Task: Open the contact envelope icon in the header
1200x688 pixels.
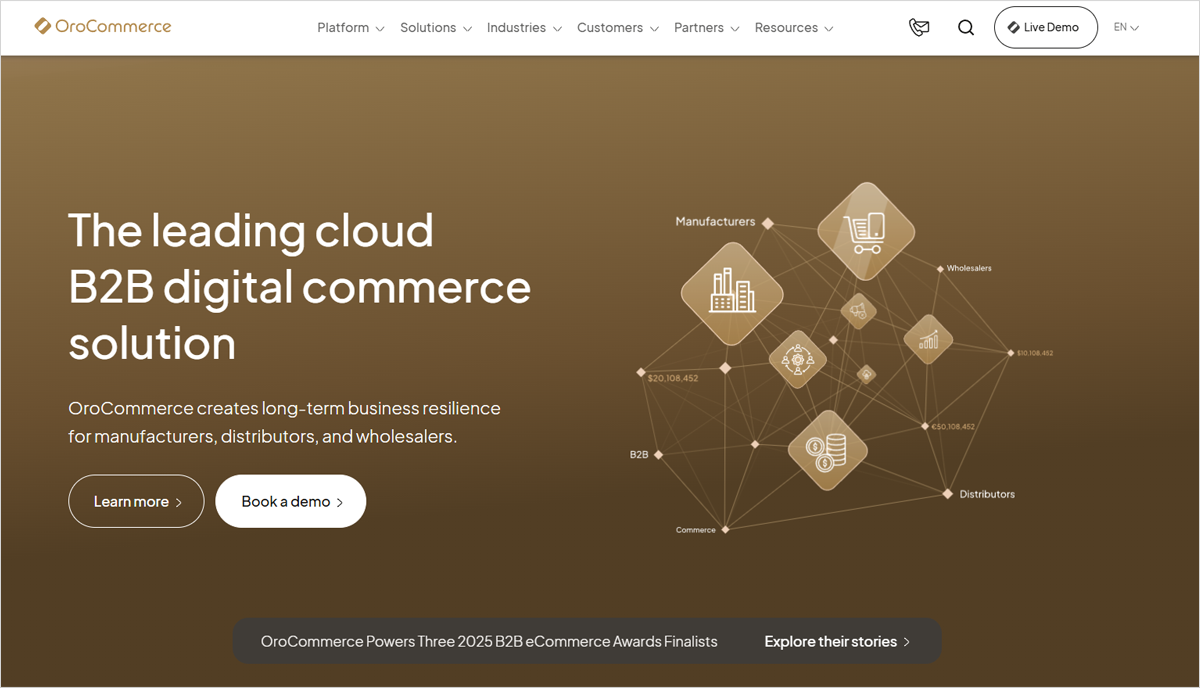Action: 919,28
